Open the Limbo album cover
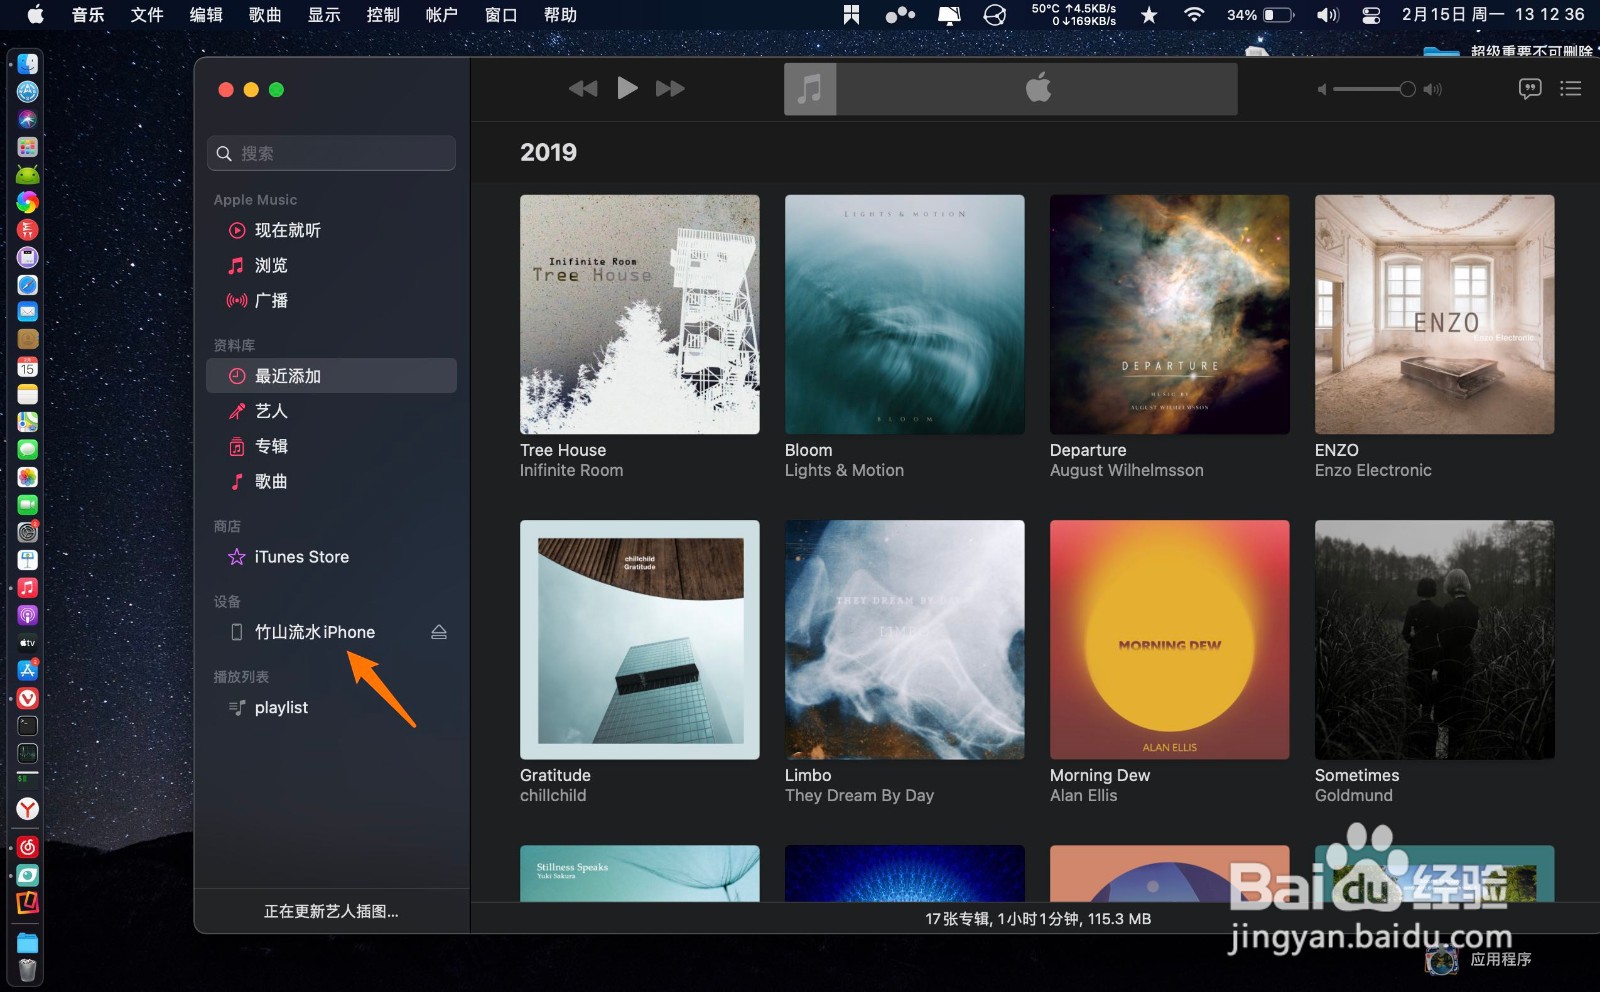 (905, 639)
